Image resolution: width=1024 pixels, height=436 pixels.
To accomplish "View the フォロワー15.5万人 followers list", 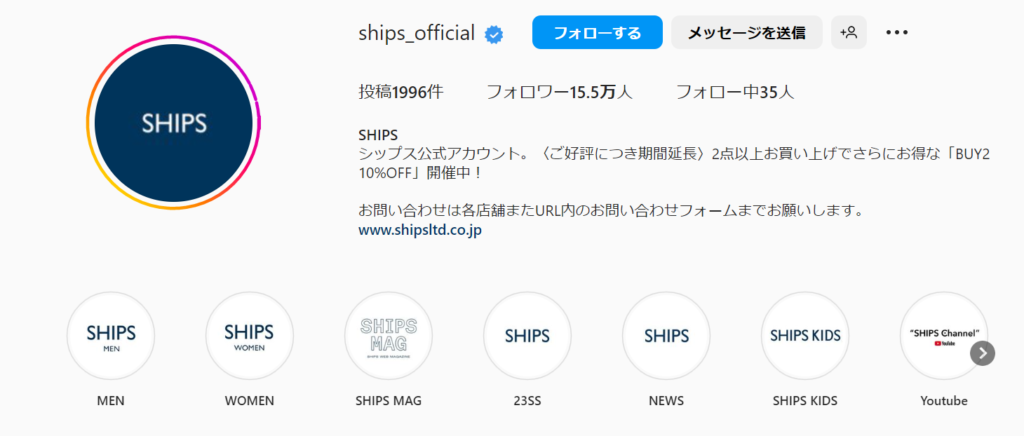I will (559, 92).
